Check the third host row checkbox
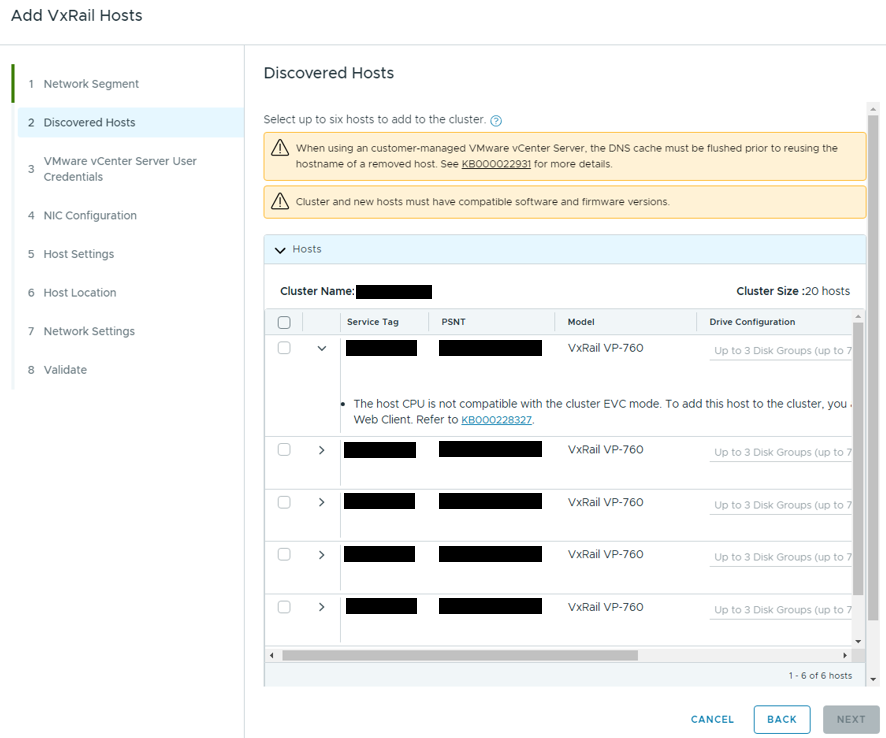 284,502
